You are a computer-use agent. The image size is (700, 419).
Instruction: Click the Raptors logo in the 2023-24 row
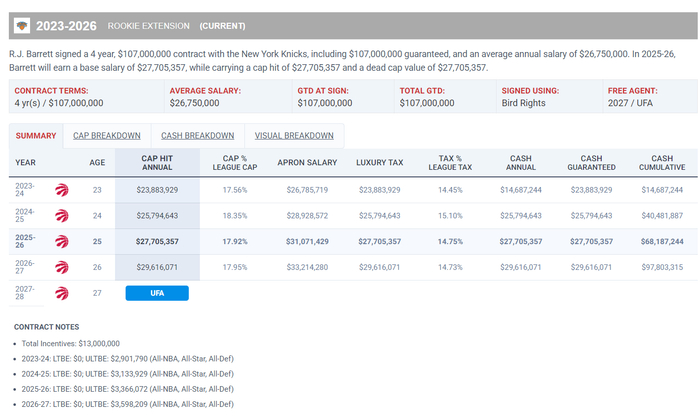[62, 190]
